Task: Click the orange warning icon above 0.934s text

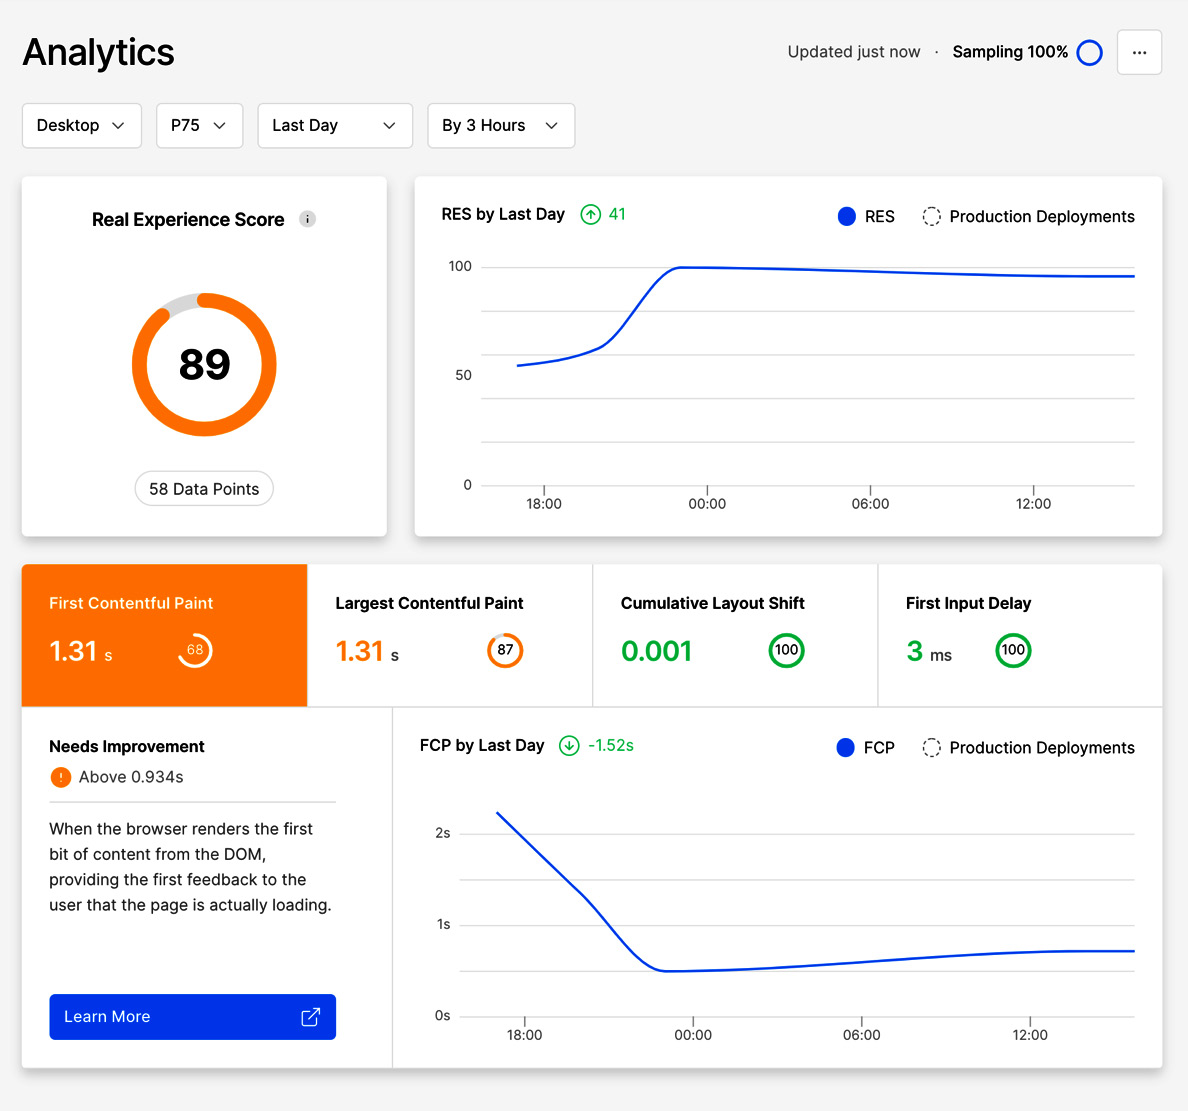Action: point(60,777)
